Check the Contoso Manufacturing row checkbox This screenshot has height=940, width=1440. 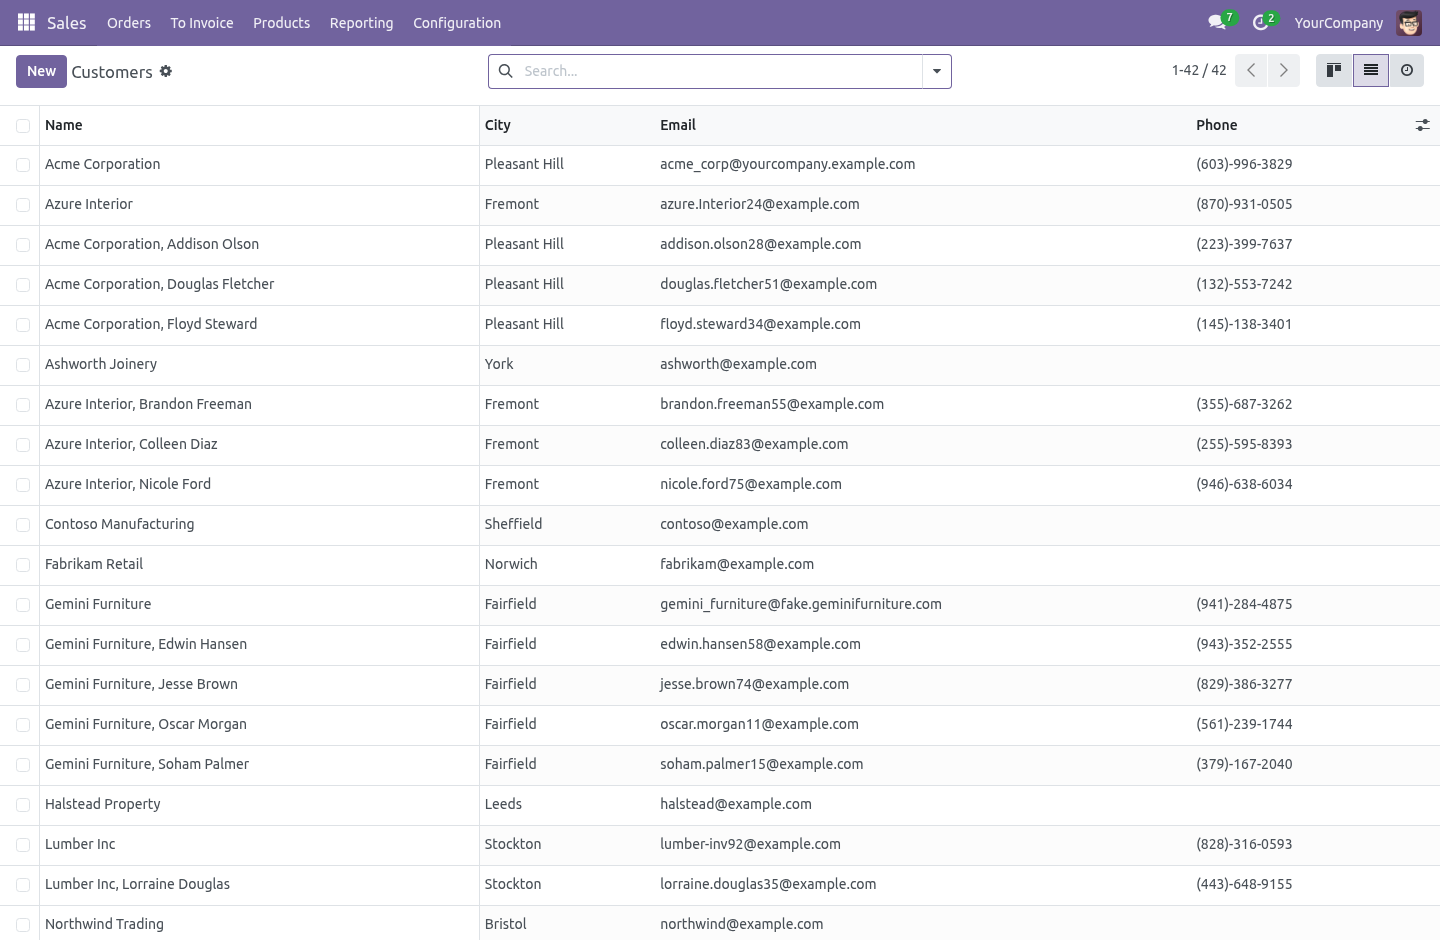(x=23, y=525)
